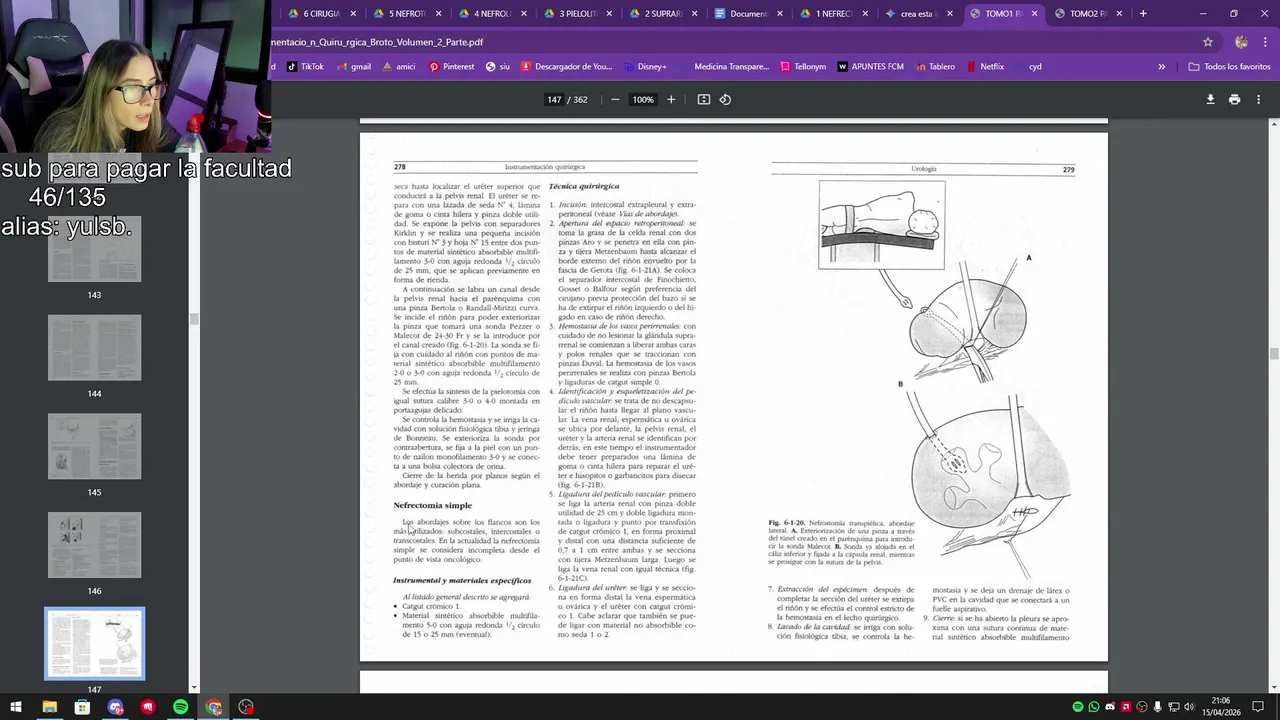Open a new browser tab

(1143, 14)
